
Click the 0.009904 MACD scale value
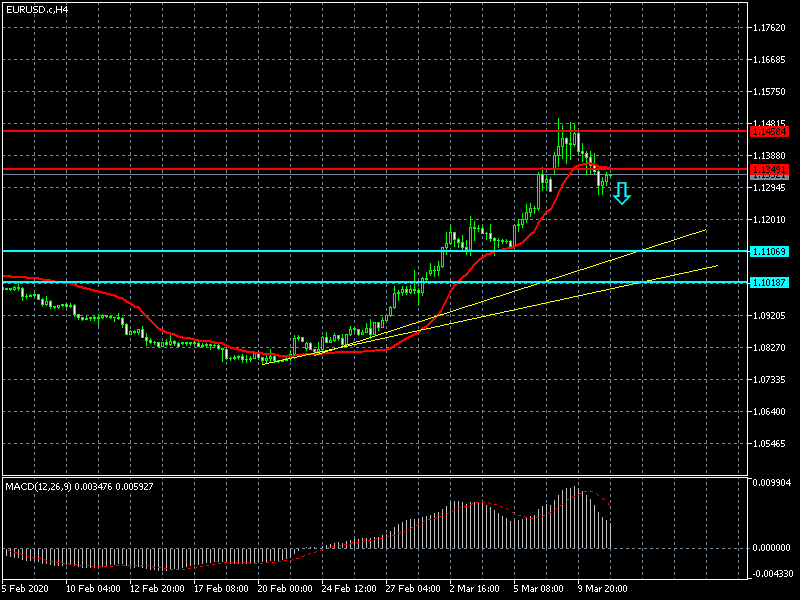[x=771, y=483]
